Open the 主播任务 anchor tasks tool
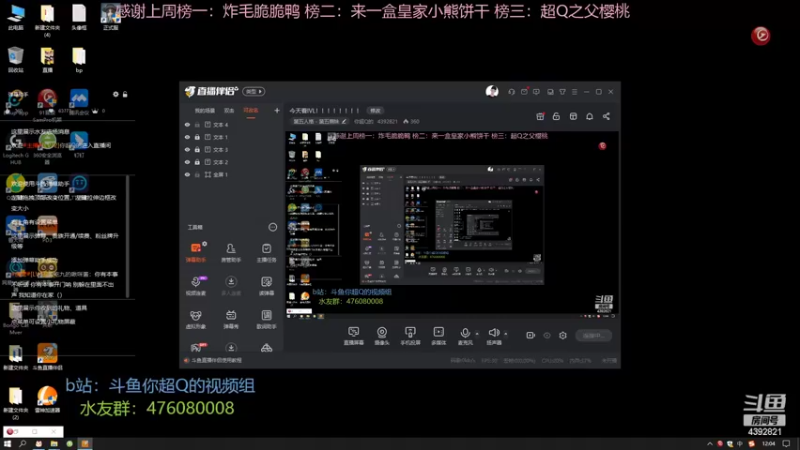The height and width of the screenshot is (450, 800). point(266,252)
